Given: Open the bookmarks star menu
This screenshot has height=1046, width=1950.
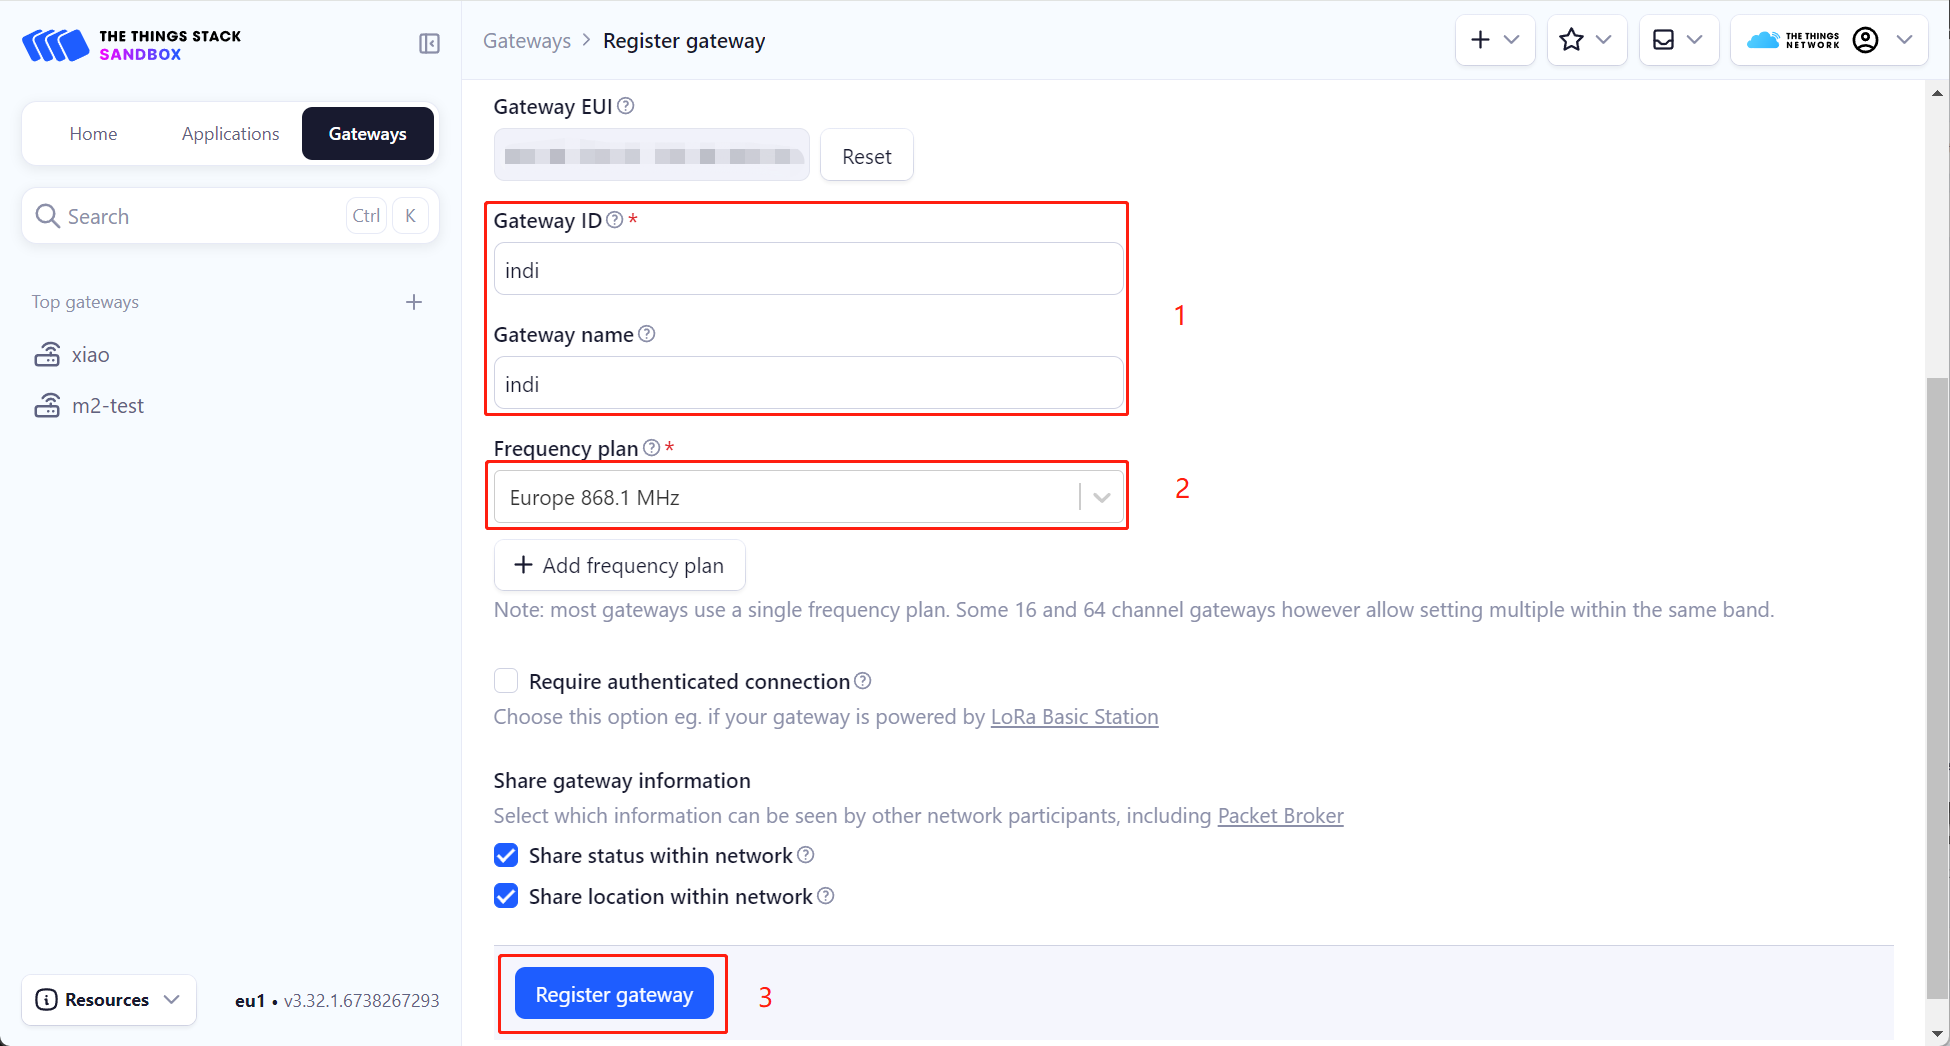Looking at the screenshot, I should click(1586, 40).
